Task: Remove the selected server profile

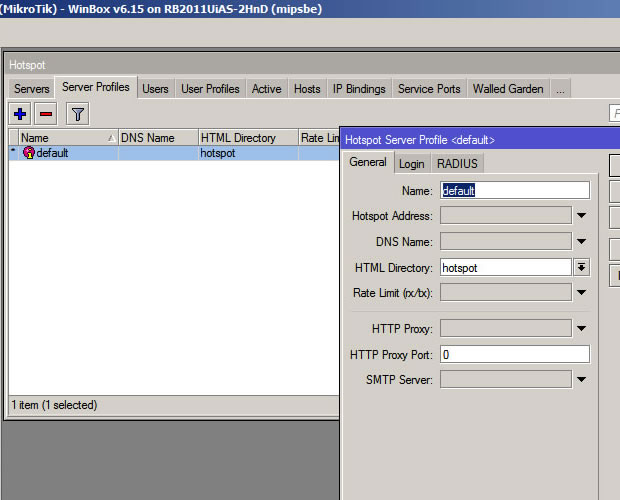Action: coord(46,114)
